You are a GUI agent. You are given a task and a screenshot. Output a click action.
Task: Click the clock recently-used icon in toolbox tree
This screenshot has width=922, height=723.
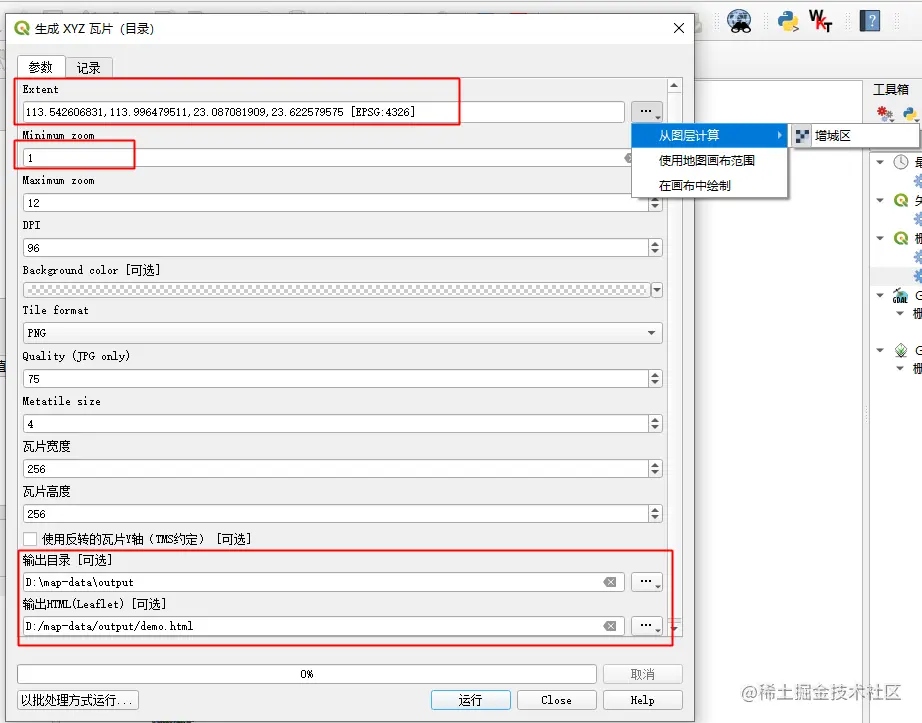point(901,162)
